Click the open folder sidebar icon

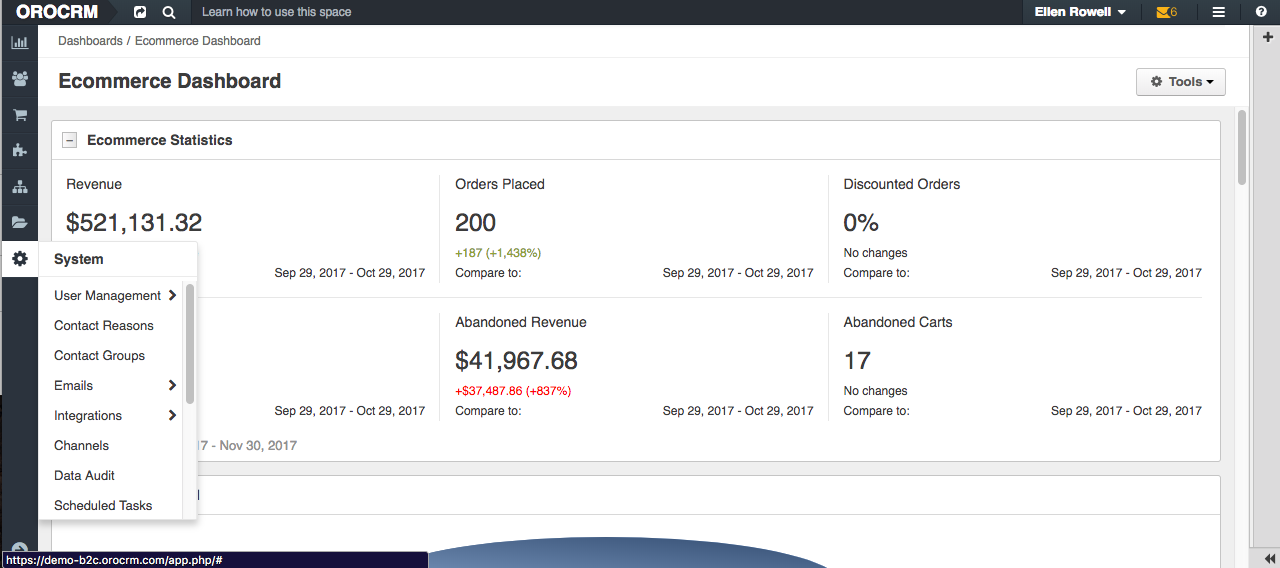[x=19, y=223]
